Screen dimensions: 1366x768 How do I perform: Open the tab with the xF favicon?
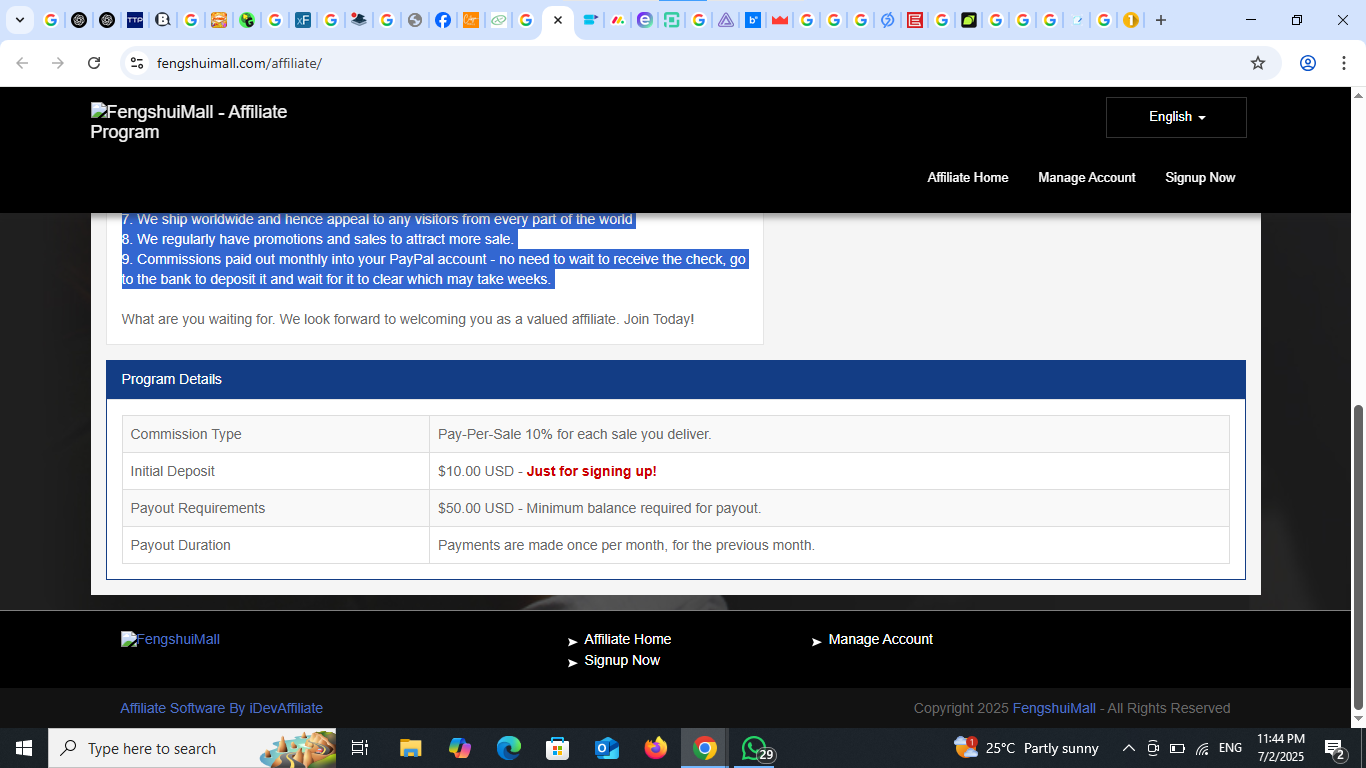click(x=303, y=20)
